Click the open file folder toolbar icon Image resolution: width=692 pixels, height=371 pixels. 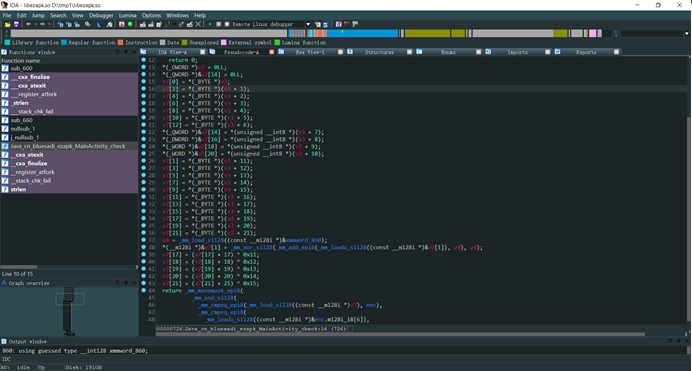tap(8, 24)
